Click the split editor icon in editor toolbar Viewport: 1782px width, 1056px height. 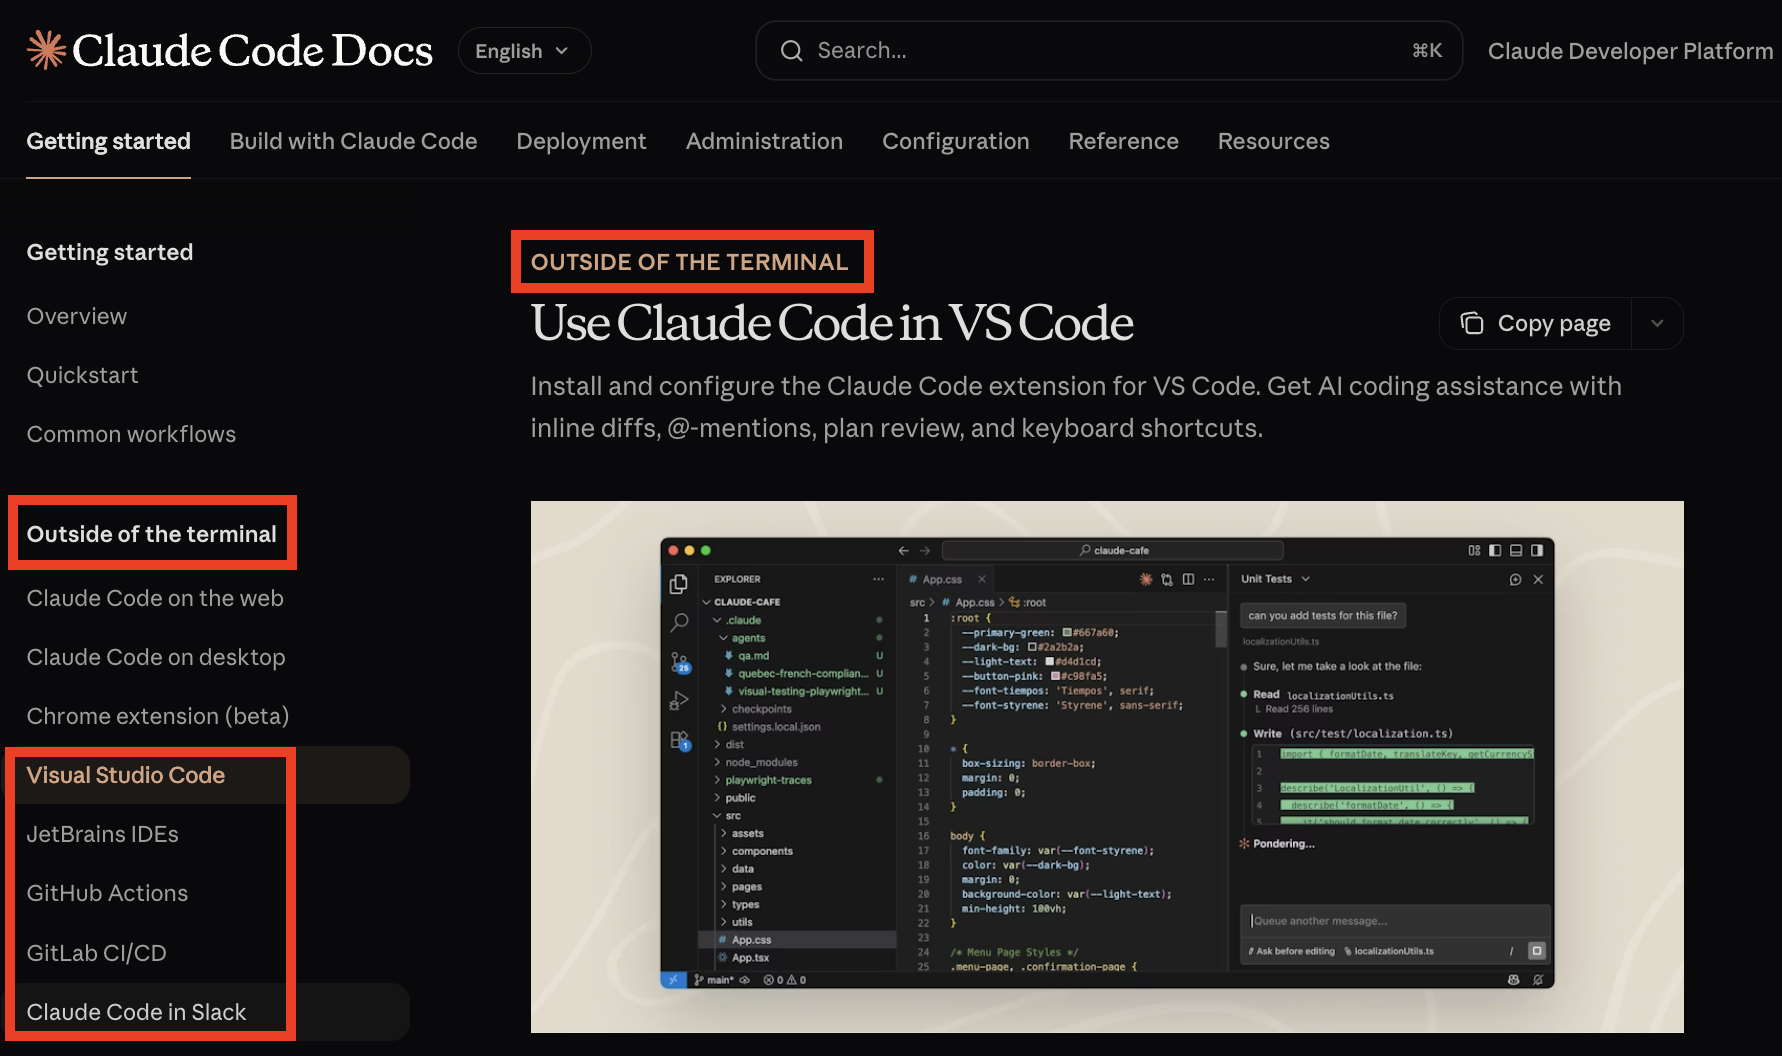pyautogui.click(x=1188, y=579)
